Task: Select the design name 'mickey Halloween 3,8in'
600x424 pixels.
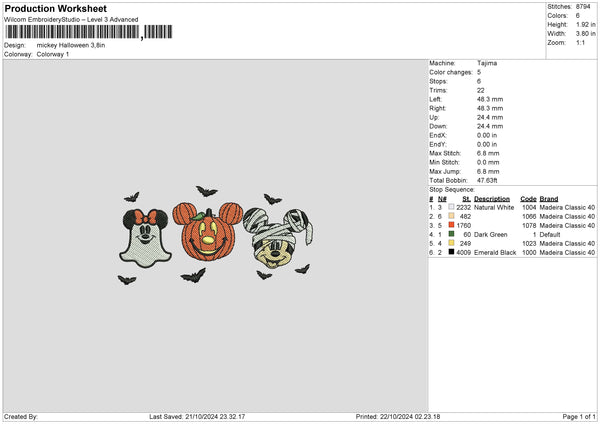Action: pyautogui.click(x=71, y=45)
